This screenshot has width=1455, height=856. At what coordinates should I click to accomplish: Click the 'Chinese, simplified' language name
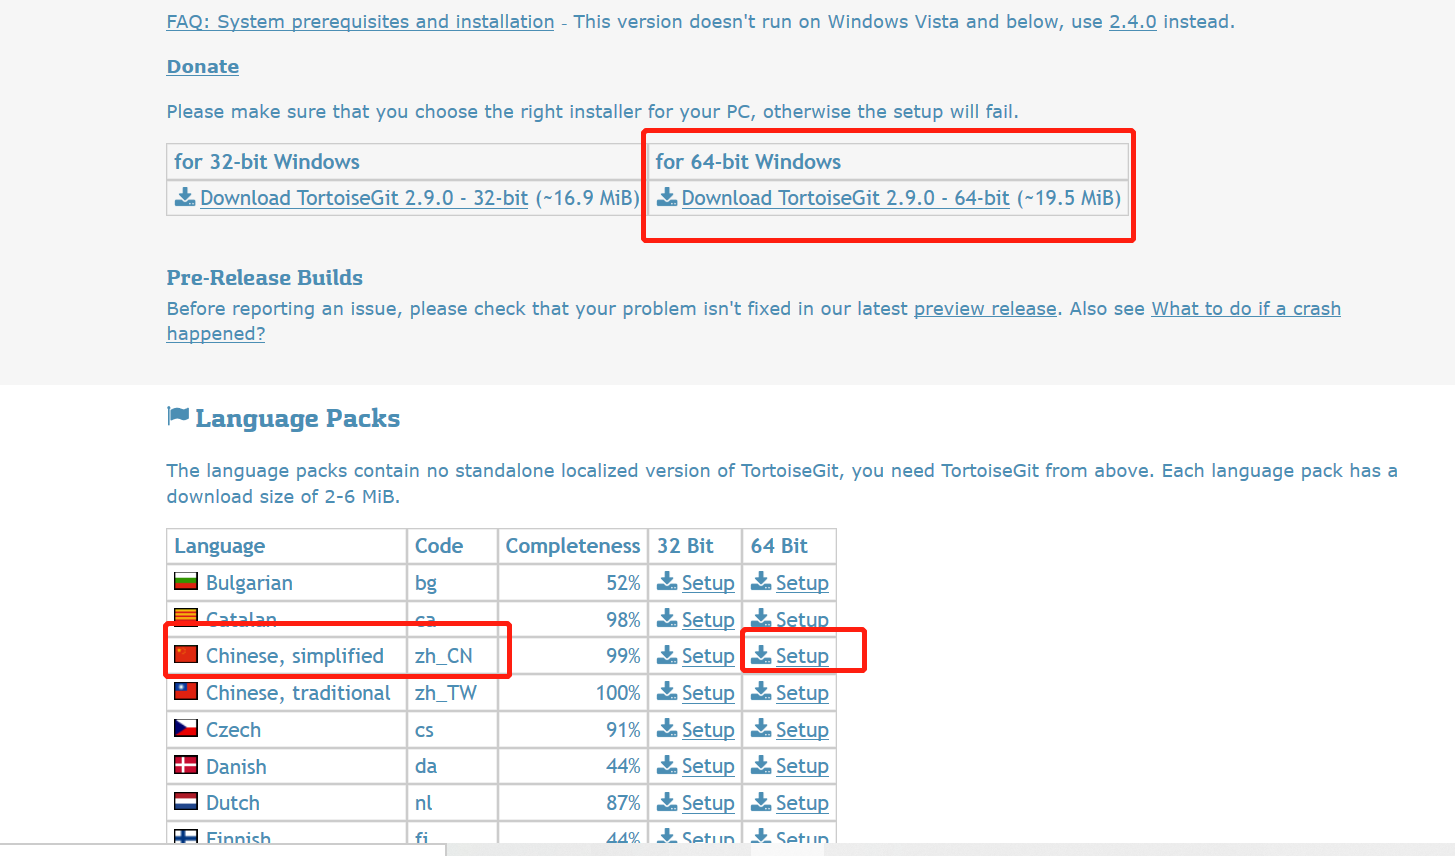(x=295, y=656)
